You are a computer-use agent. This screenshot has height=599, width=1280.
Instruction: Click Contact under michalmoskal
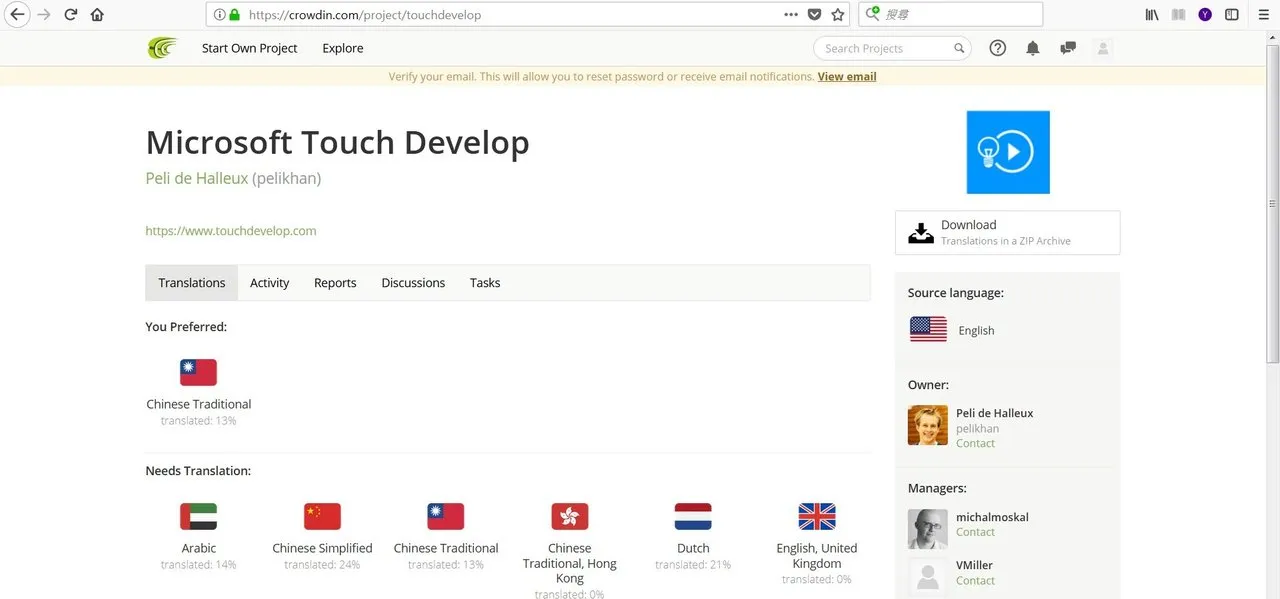(x=975, y=532)
